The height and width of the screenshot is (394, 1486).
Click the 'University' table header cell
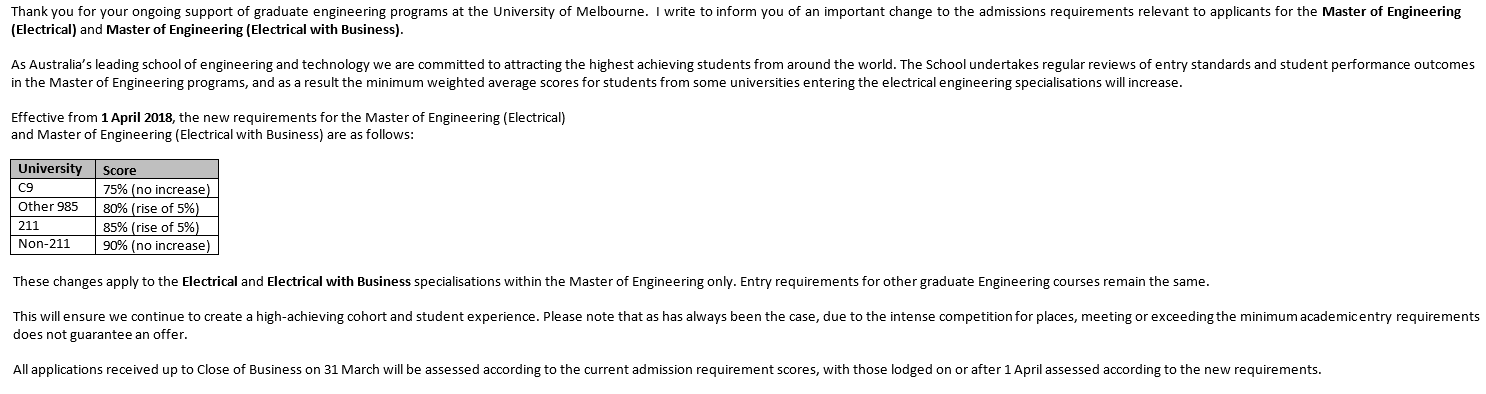tap(53, 169)
